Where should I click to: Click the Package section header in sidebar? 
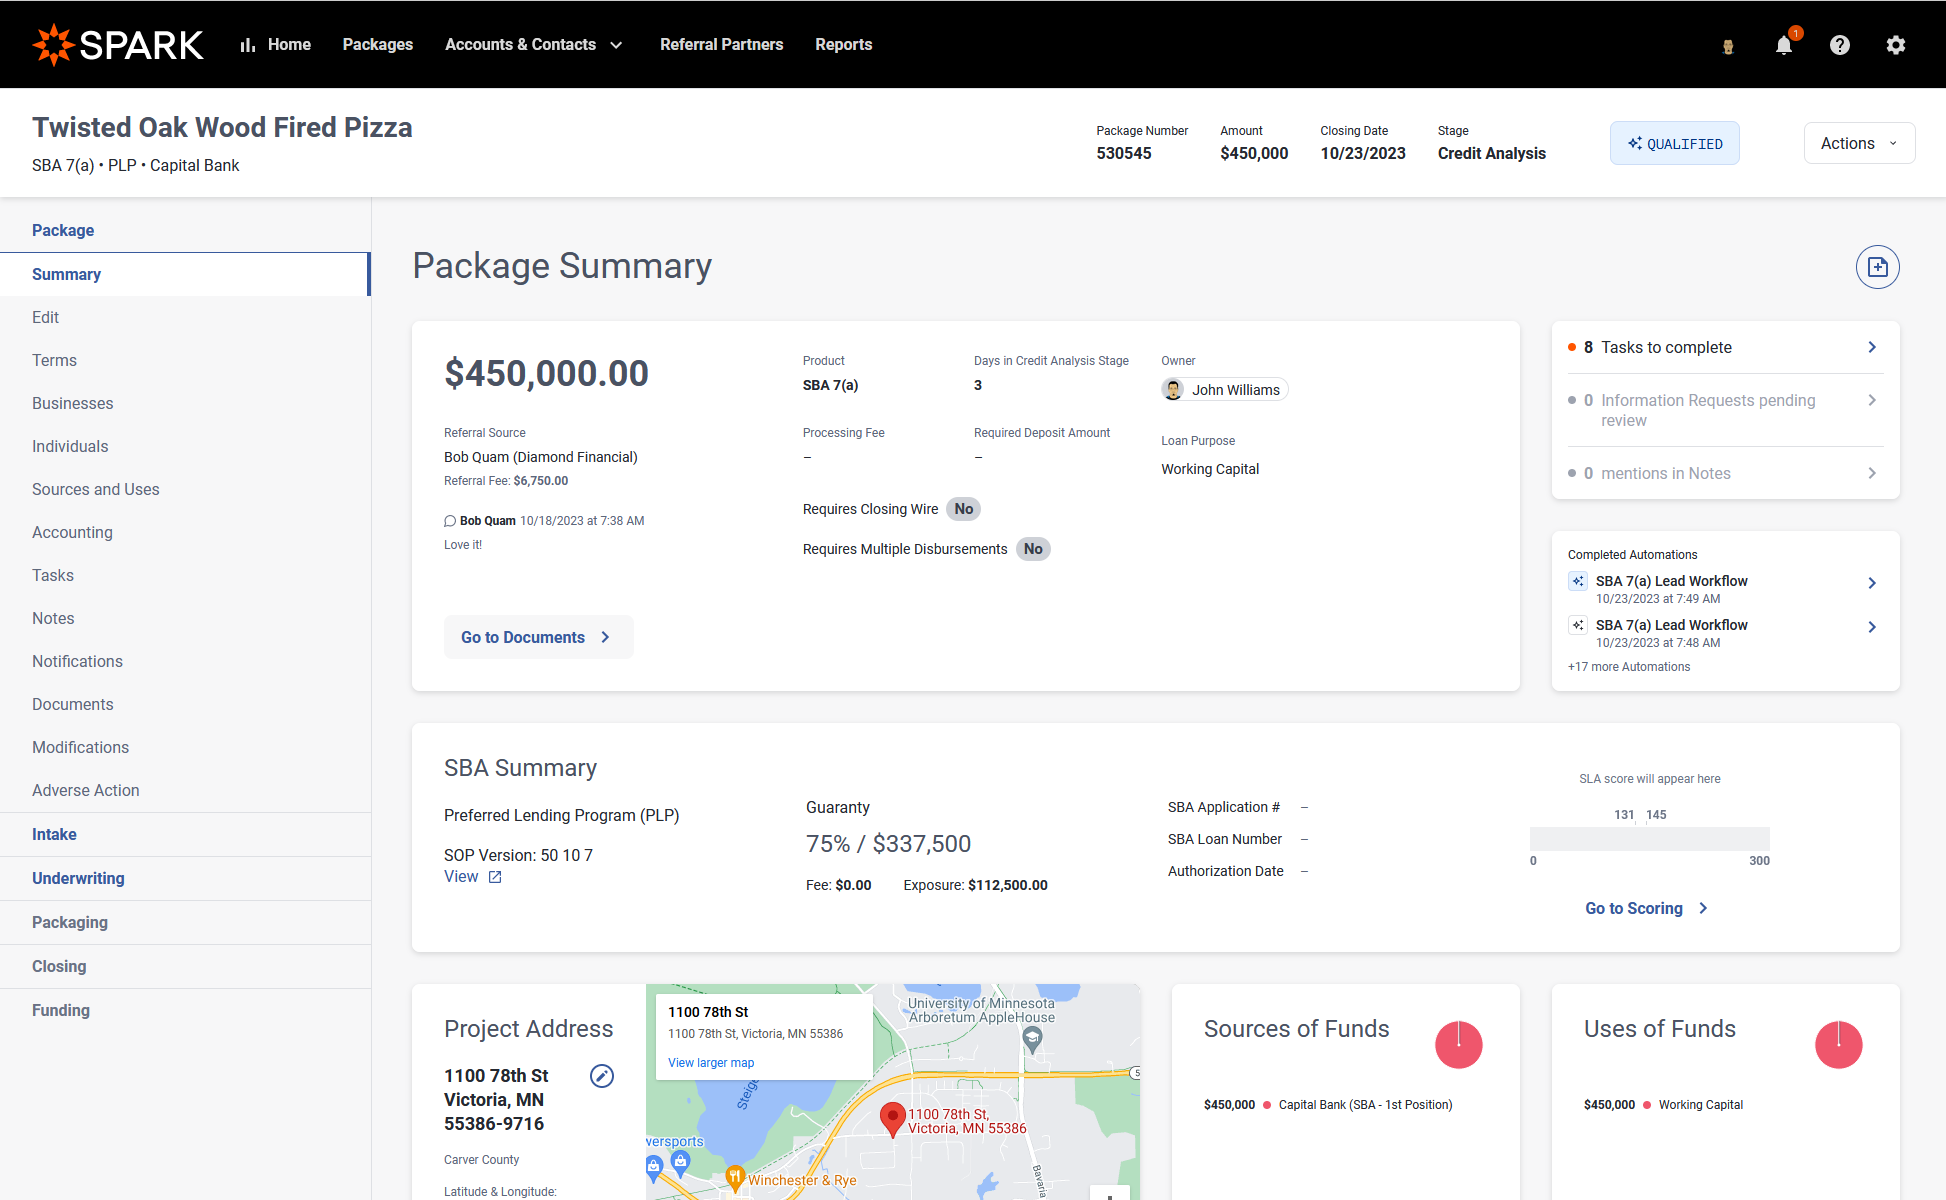[x=185, y=230]
